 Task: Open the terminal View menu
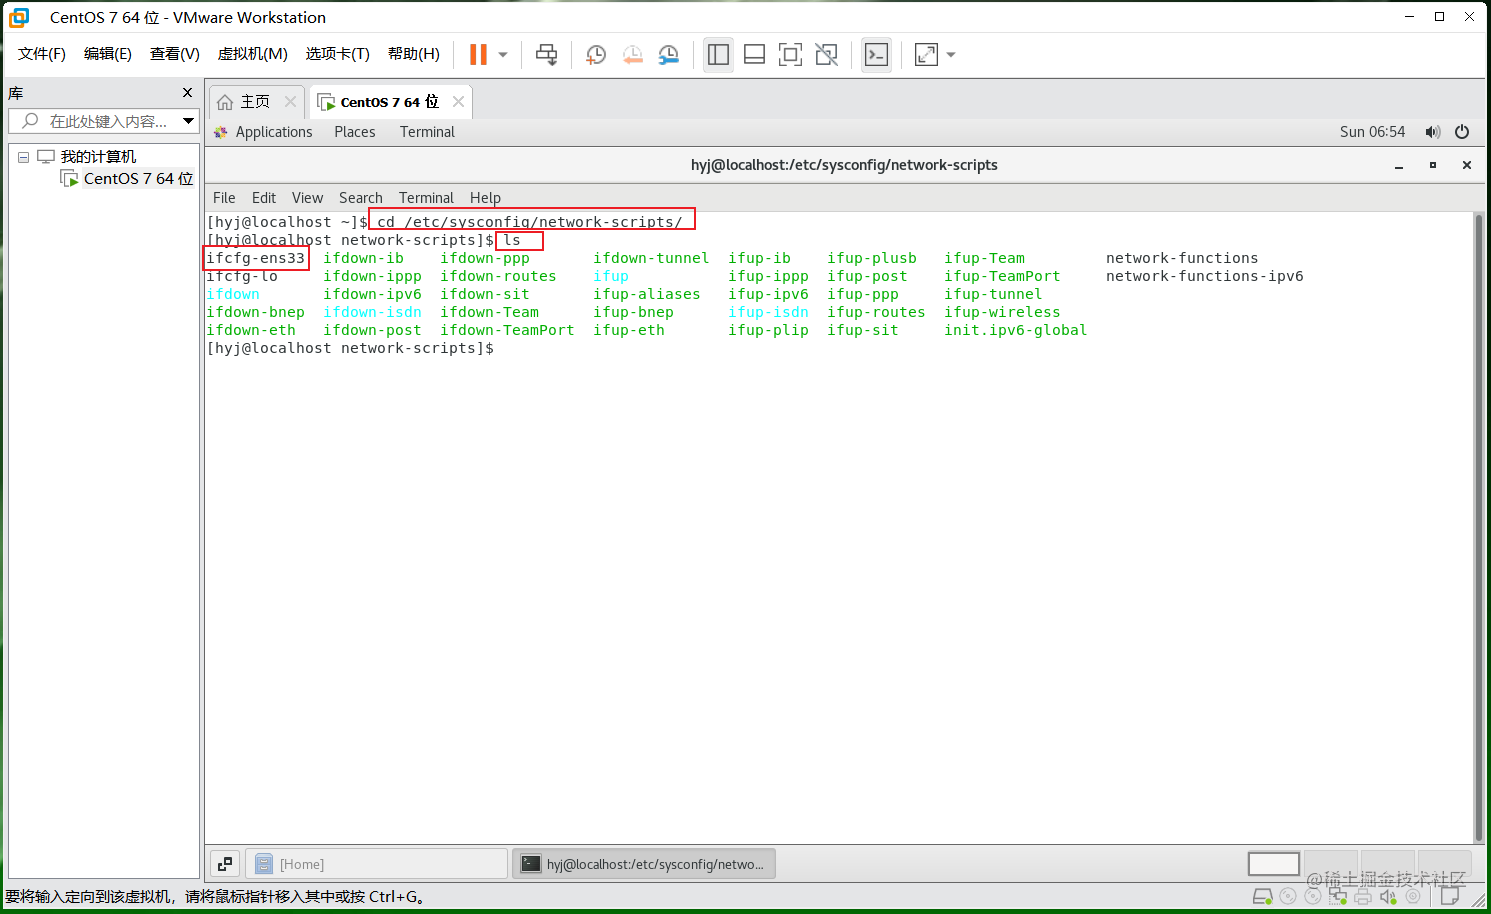[x=307, y=198]
